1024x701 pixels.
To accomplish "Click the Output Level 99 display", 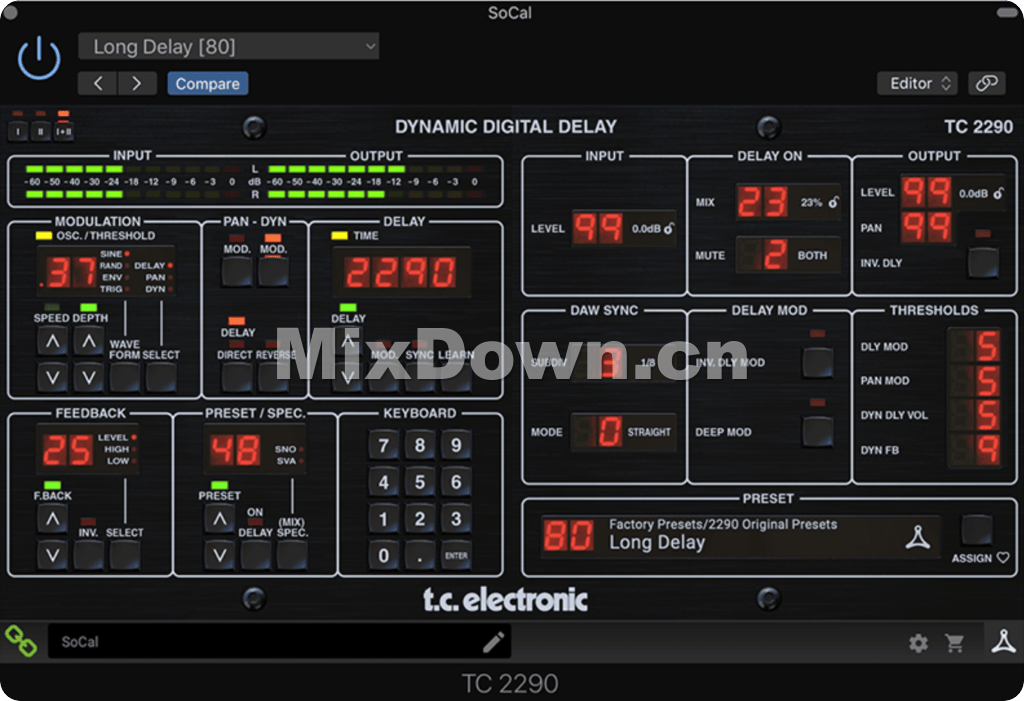I will [x=927, y=193].
